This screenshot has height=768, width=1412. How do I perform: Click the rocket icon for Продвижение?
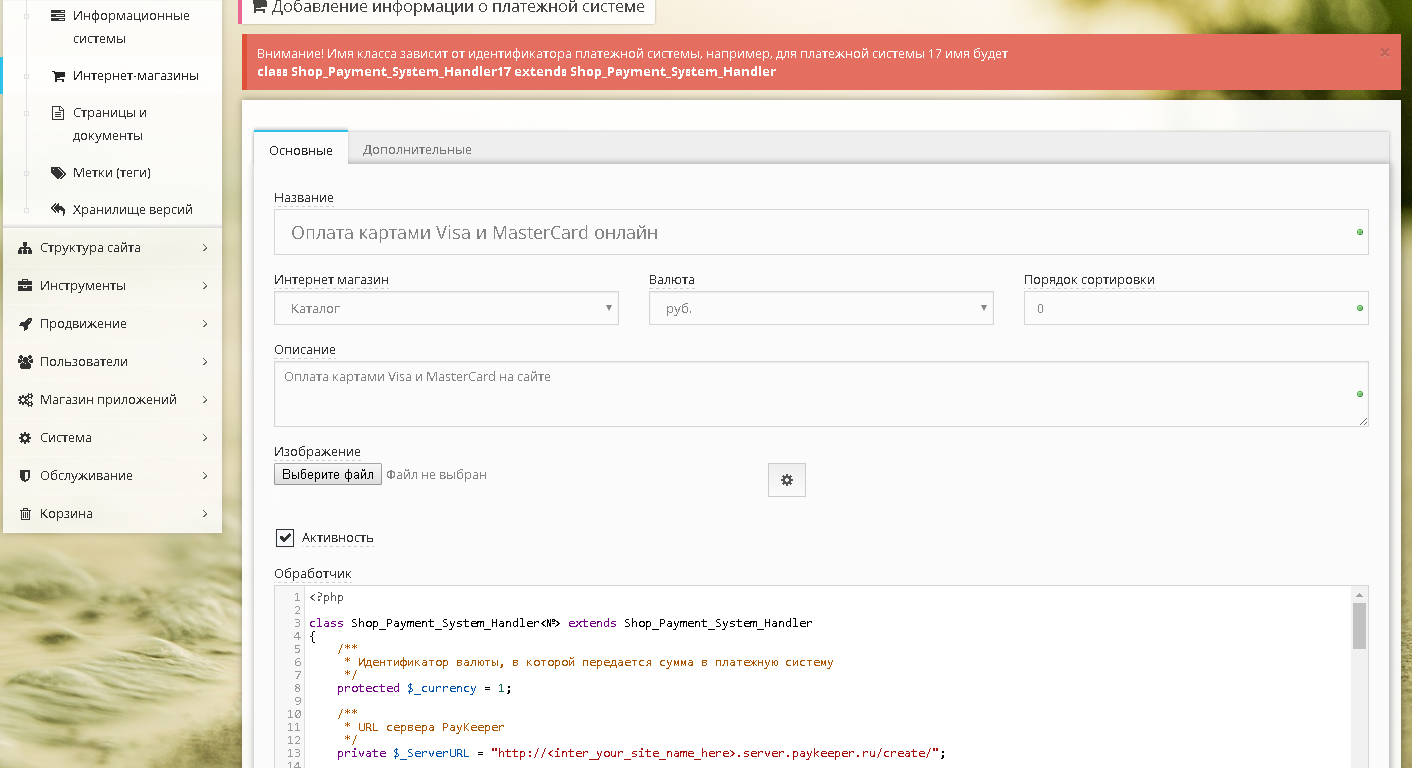(25, 324)
